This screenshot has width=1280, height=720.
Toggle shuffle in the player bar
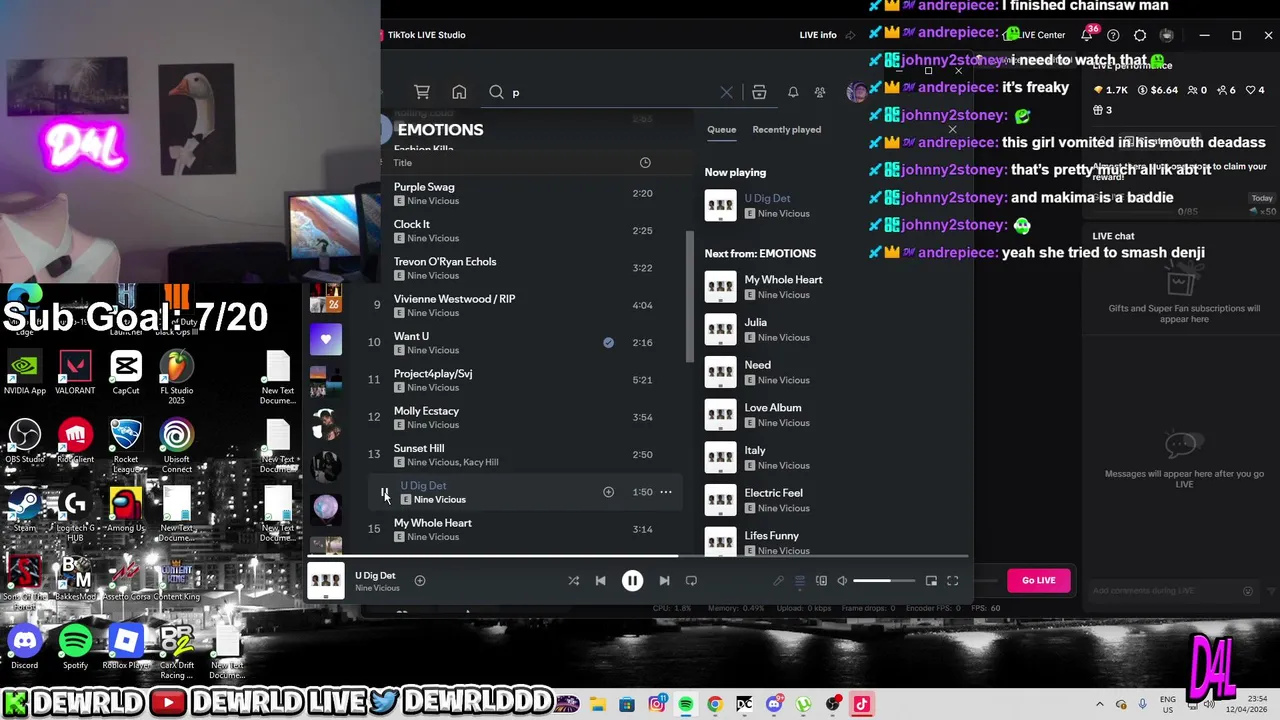point(573,580)
